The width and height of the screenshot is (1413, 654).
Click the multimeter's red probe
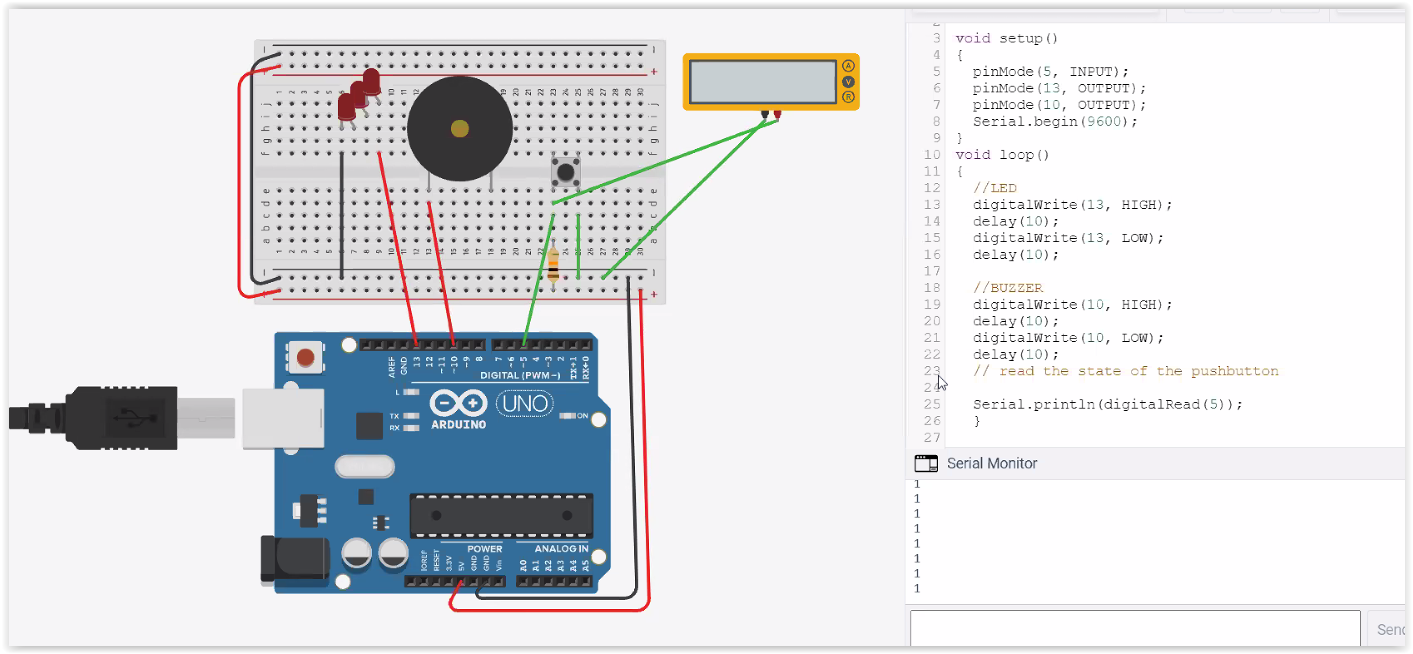coord(778,115)
